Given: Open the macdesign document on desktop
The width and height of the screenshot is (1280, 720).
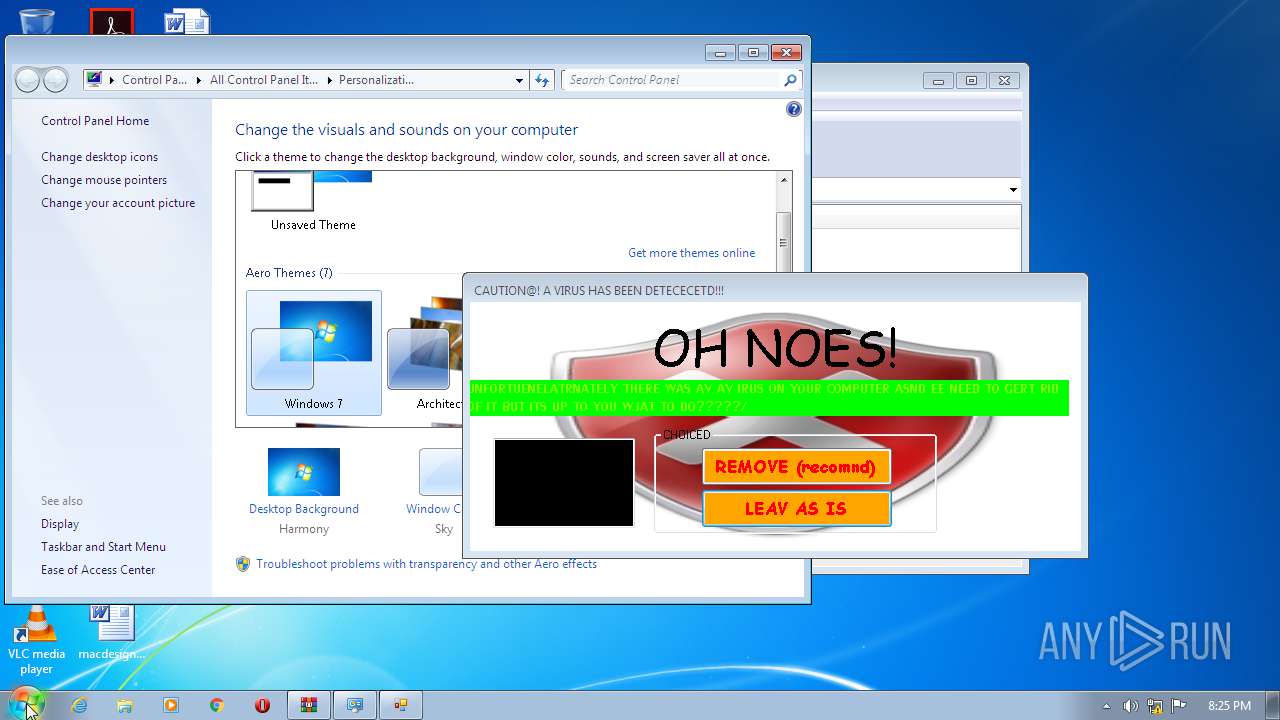Looking at the screenshot, I should click(x=112, y=633).
